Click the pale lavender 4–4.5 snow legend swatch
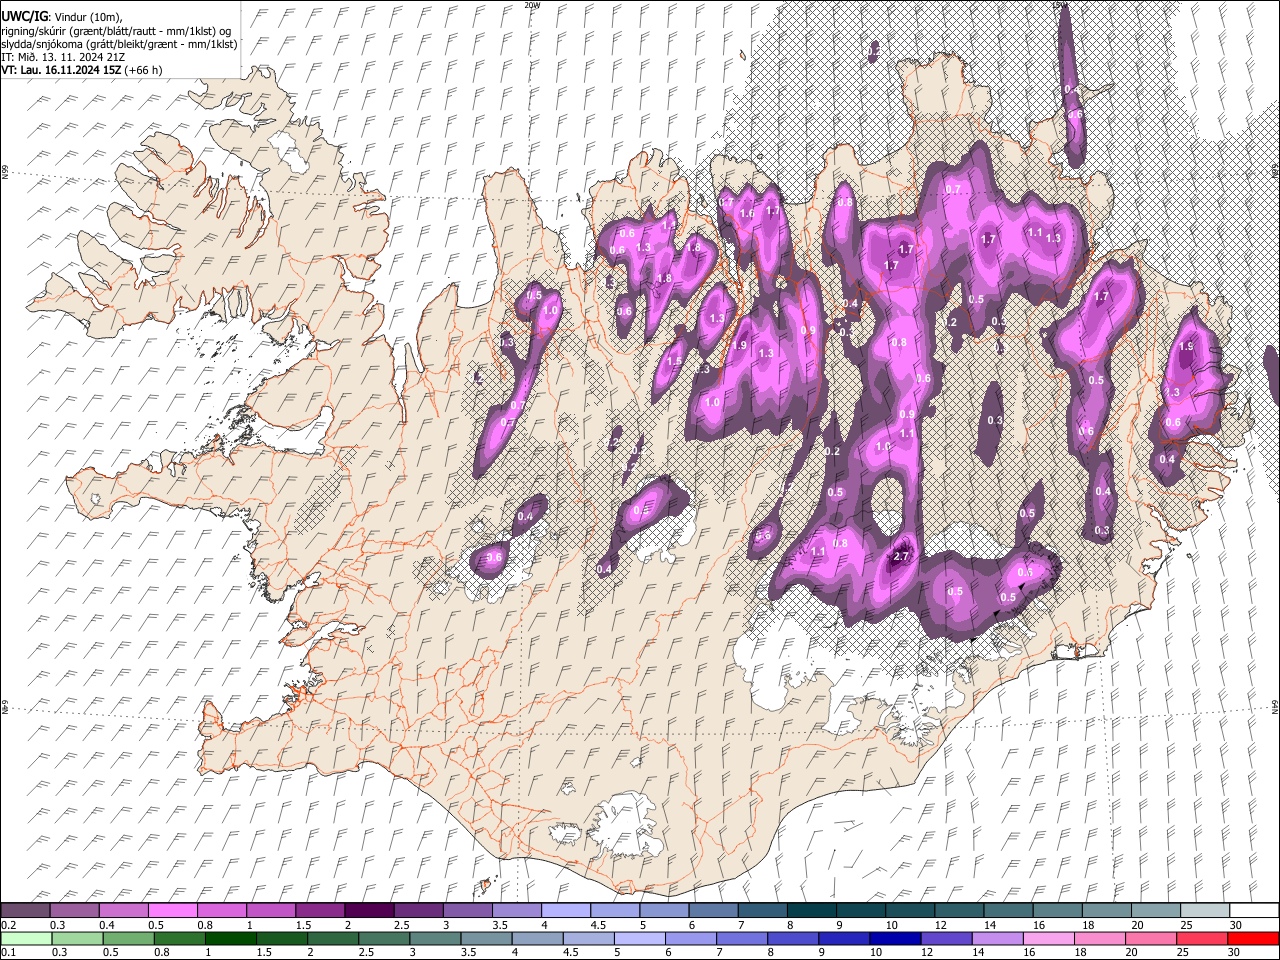Viewport: 1280px width, 960px height. [566, 910]
